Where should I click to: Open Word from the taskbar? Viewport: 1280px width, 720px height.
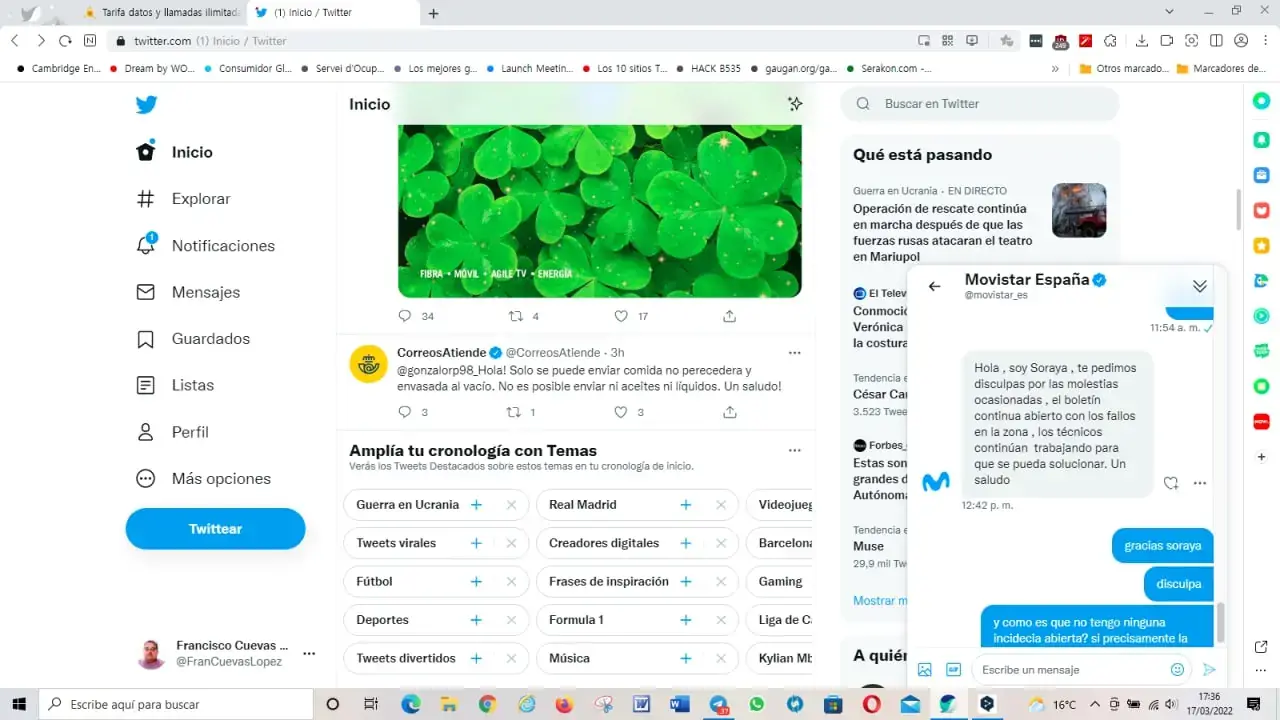679,704
